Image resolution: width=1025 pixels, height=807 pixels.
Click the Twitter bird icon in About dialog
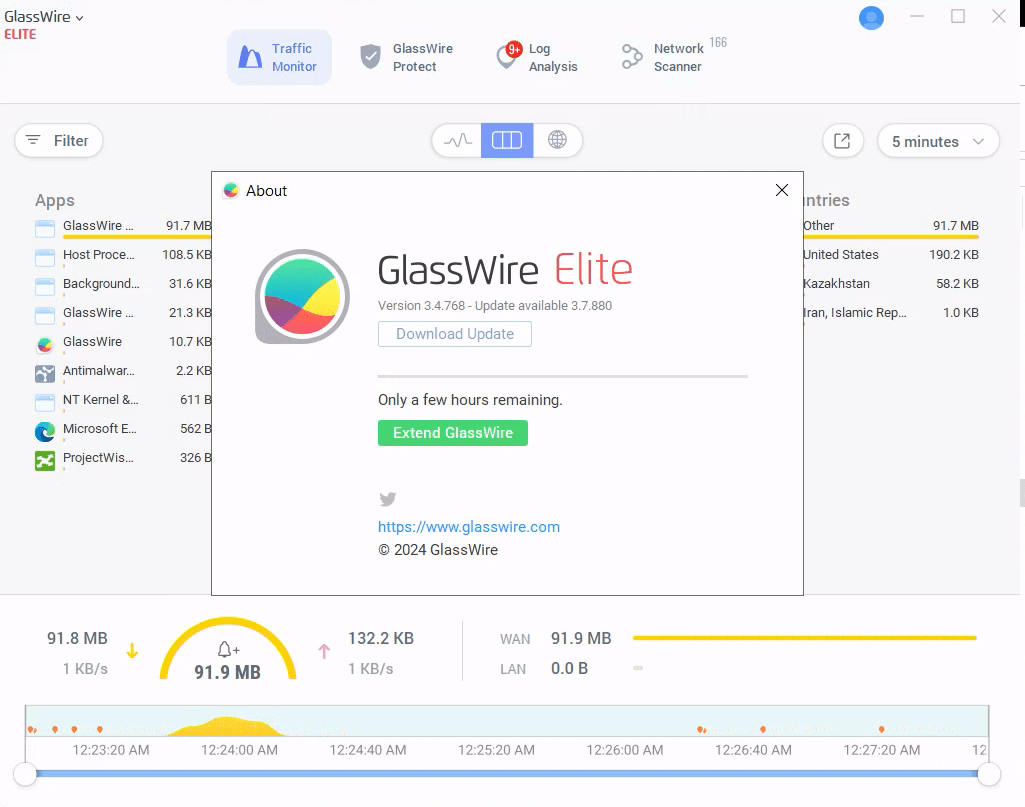pyautogui.click(x=387, y=499)
